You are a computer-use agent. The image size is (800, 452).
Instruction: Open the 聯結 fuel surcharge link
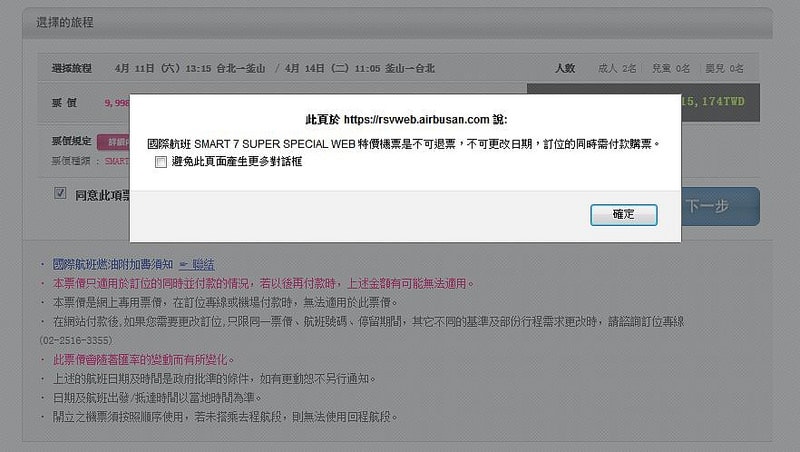coord(203,264)
